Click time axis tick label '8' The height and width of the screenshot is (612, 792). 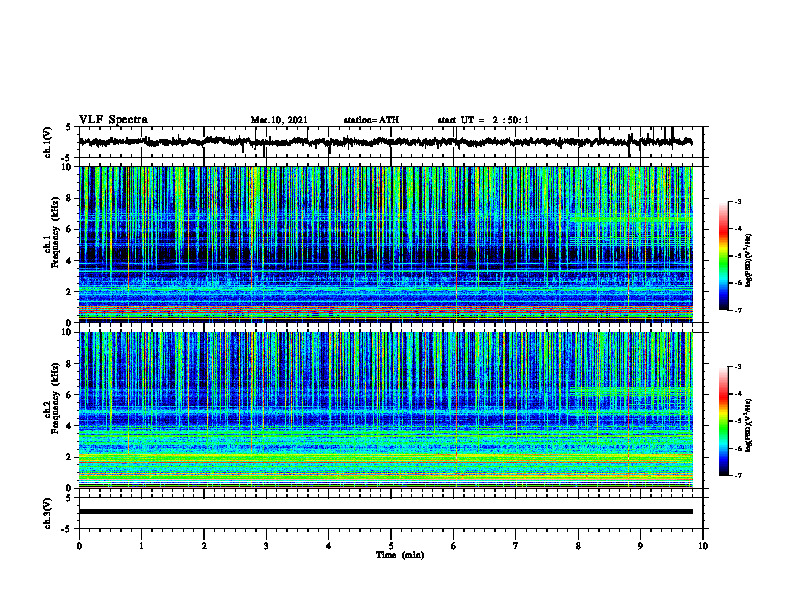click(578, 546)
